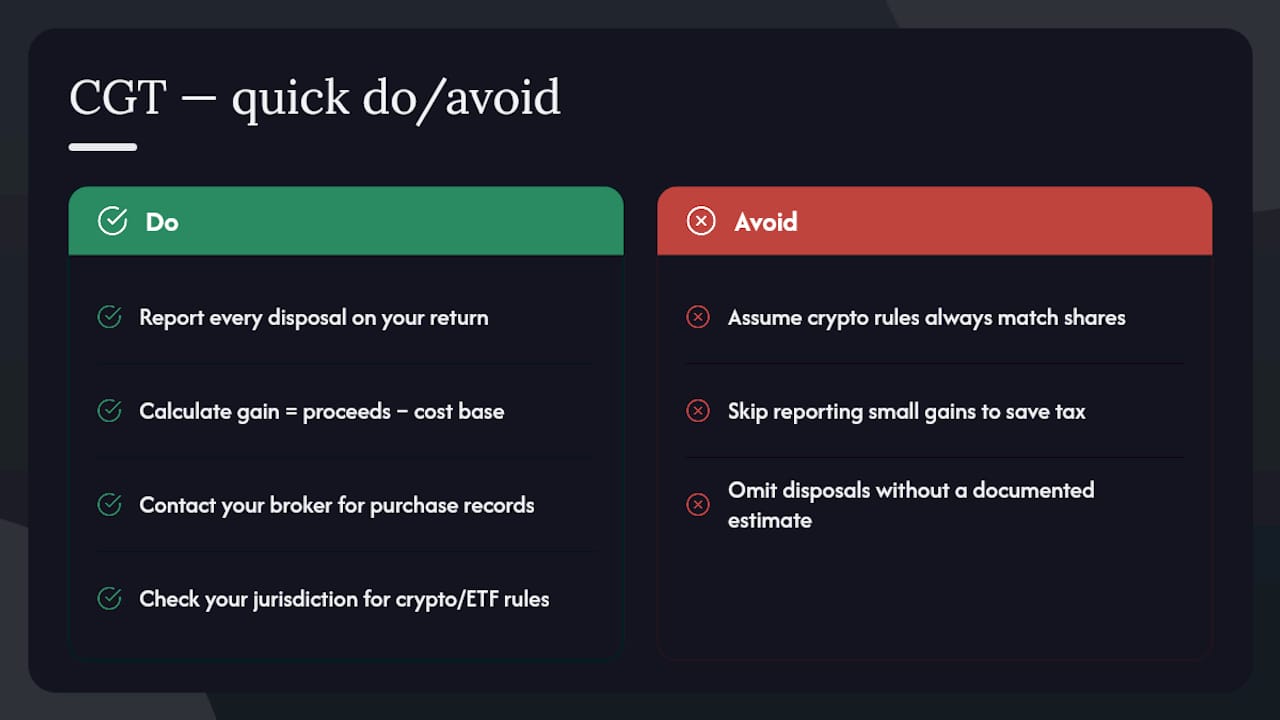Select text Report every disposal on your return

click(314, 318)
